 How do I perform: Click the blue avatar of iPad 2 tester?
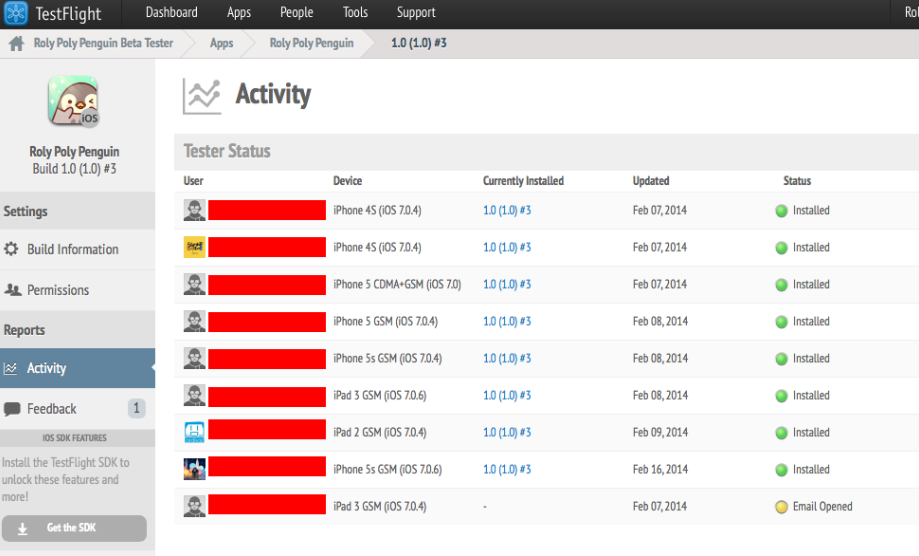pos(195,432)
